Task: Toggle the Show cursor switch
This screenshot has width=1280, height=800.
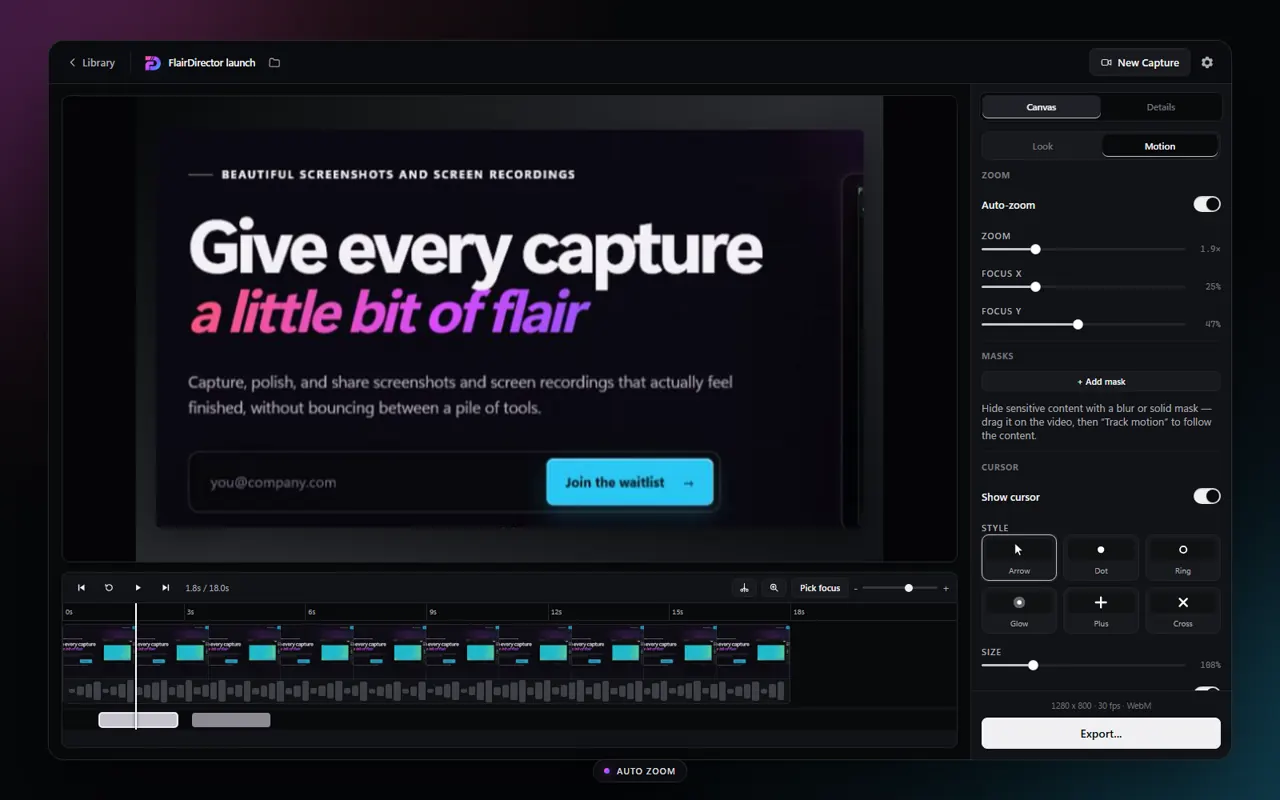Action: pyautogui.click(x=1206, y=496)
